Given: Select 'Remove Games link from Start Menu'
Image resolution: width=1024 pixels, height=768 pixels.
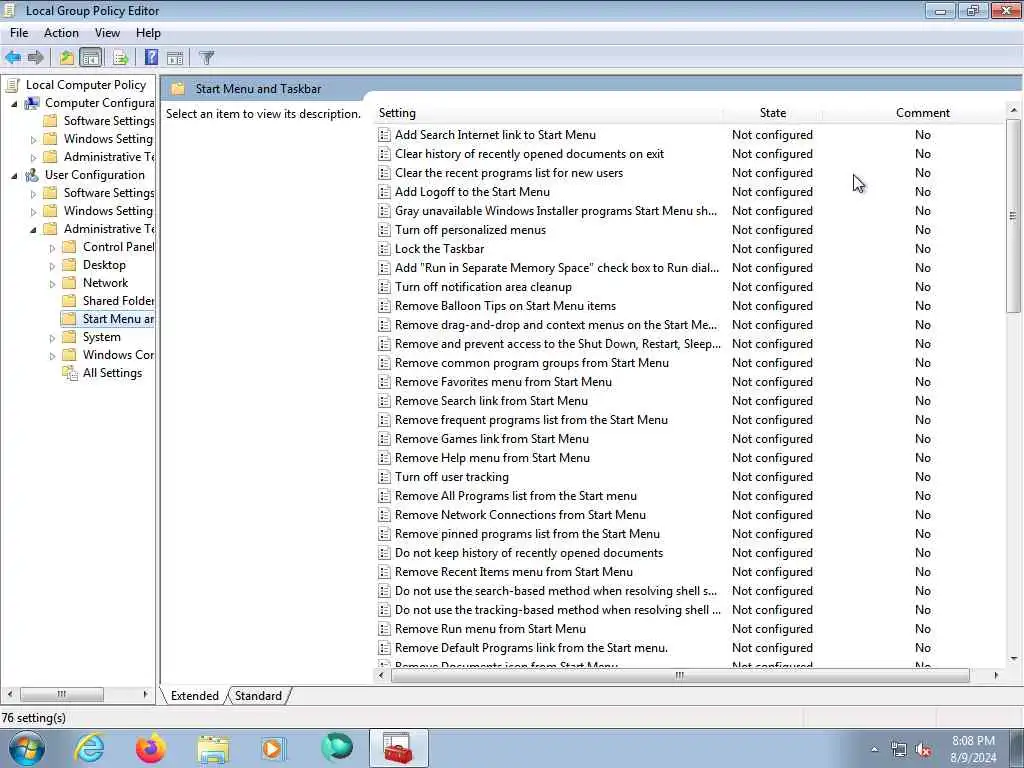Looking at the screenshot, I should pyautogui.click(x=492, y=439).
